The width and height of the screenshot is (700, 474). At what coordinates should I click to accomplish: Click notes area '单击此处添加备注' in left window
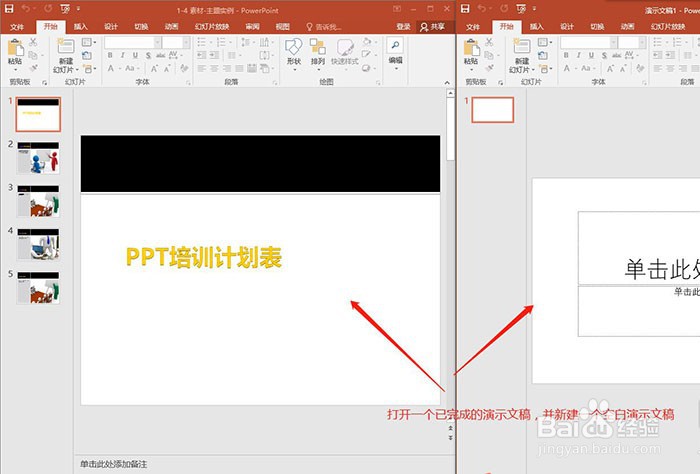(114, 464)
